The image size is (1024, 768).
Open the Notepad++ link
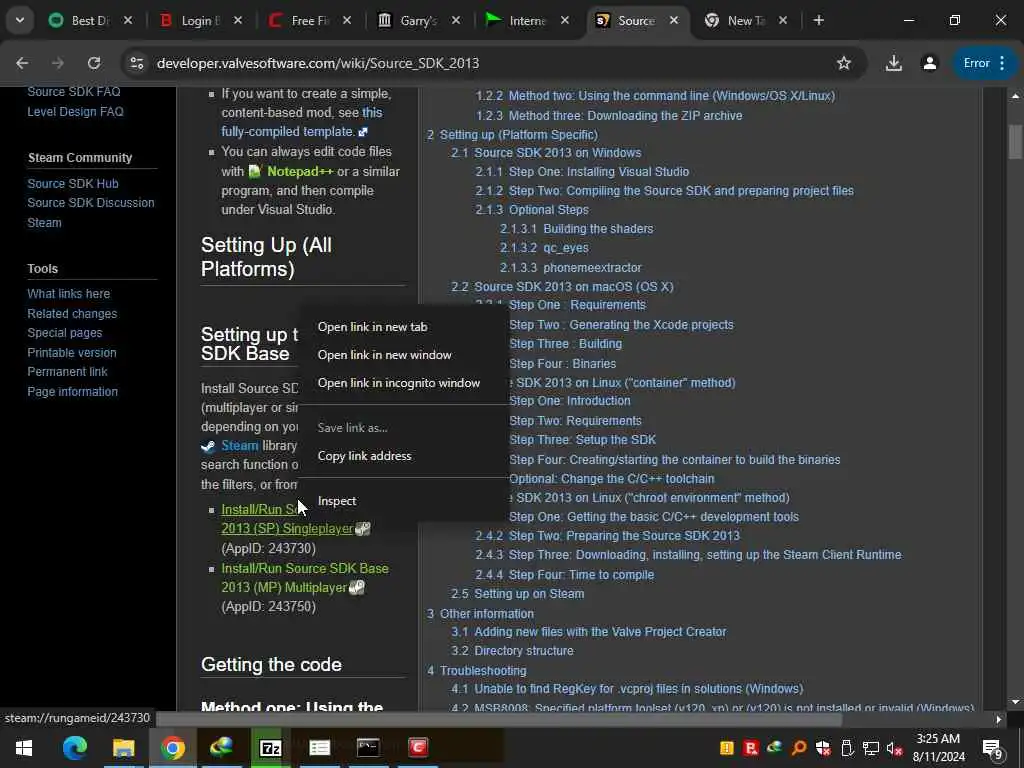[x=300, y=172]
